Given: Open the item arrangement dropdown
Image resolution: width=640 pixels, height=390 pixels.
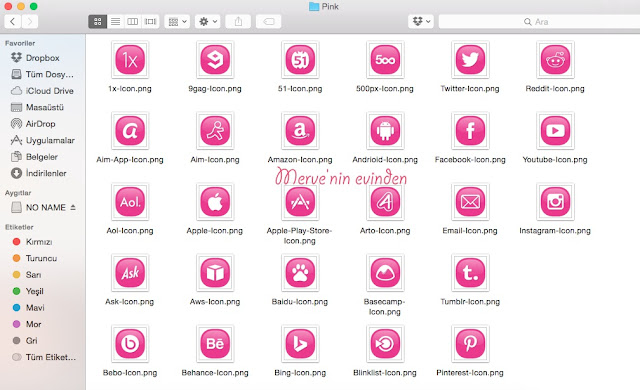Looking at the screenshot, I should [177, 22].
